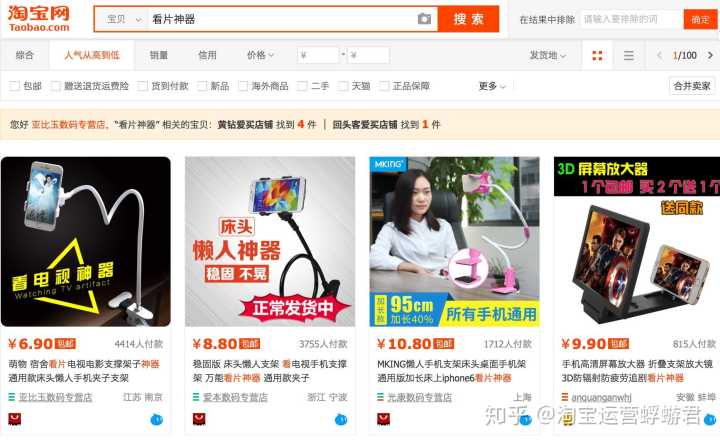Enable the 包邮 free shipping checkbox
This screenshot has height=444, width=720.
point(15,86)
